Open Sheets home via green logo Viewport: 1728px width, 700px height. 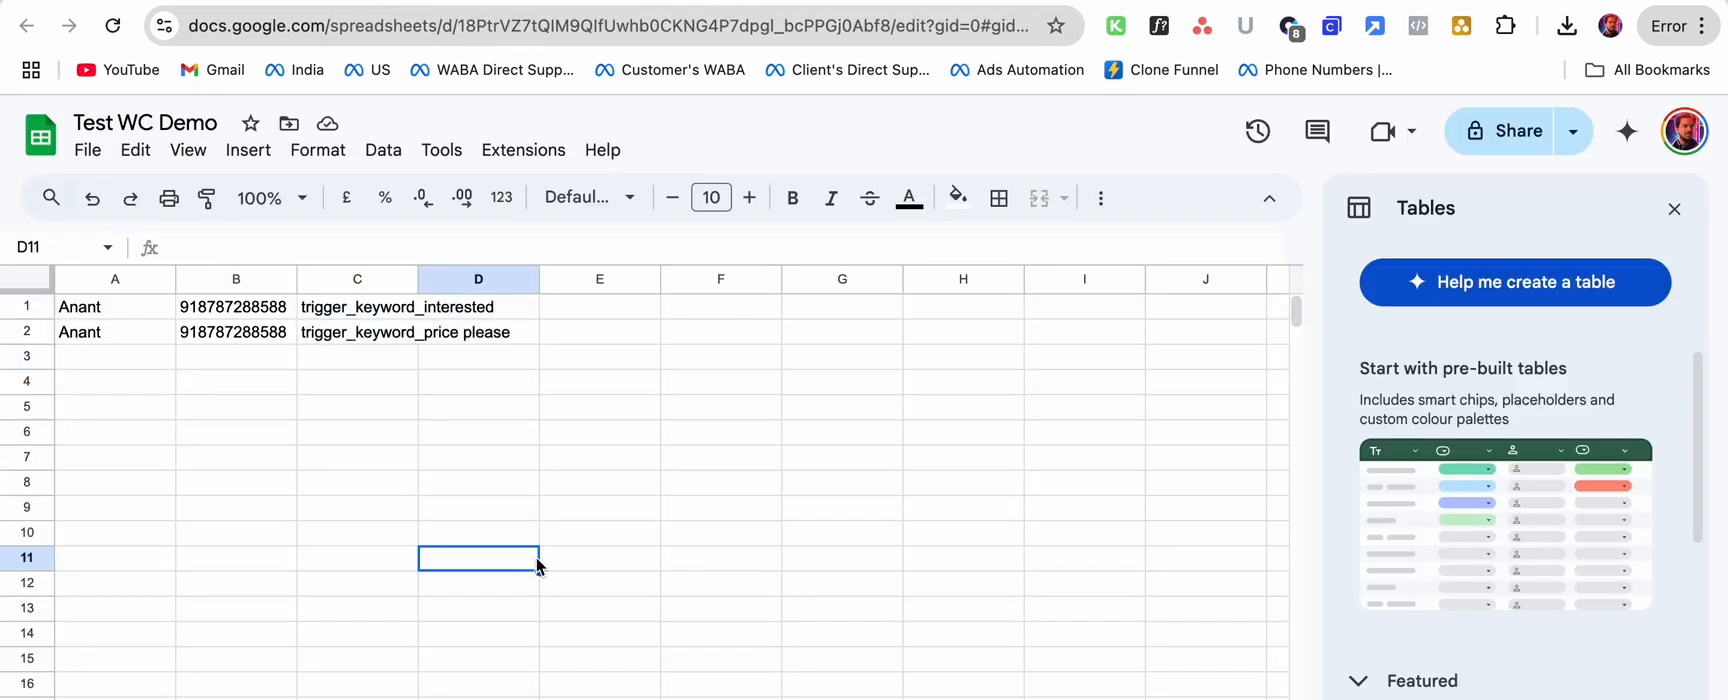41,134
